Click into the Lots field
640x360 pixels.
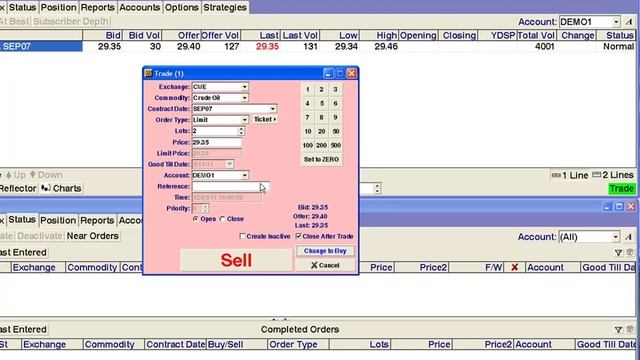tap(215, 131)
